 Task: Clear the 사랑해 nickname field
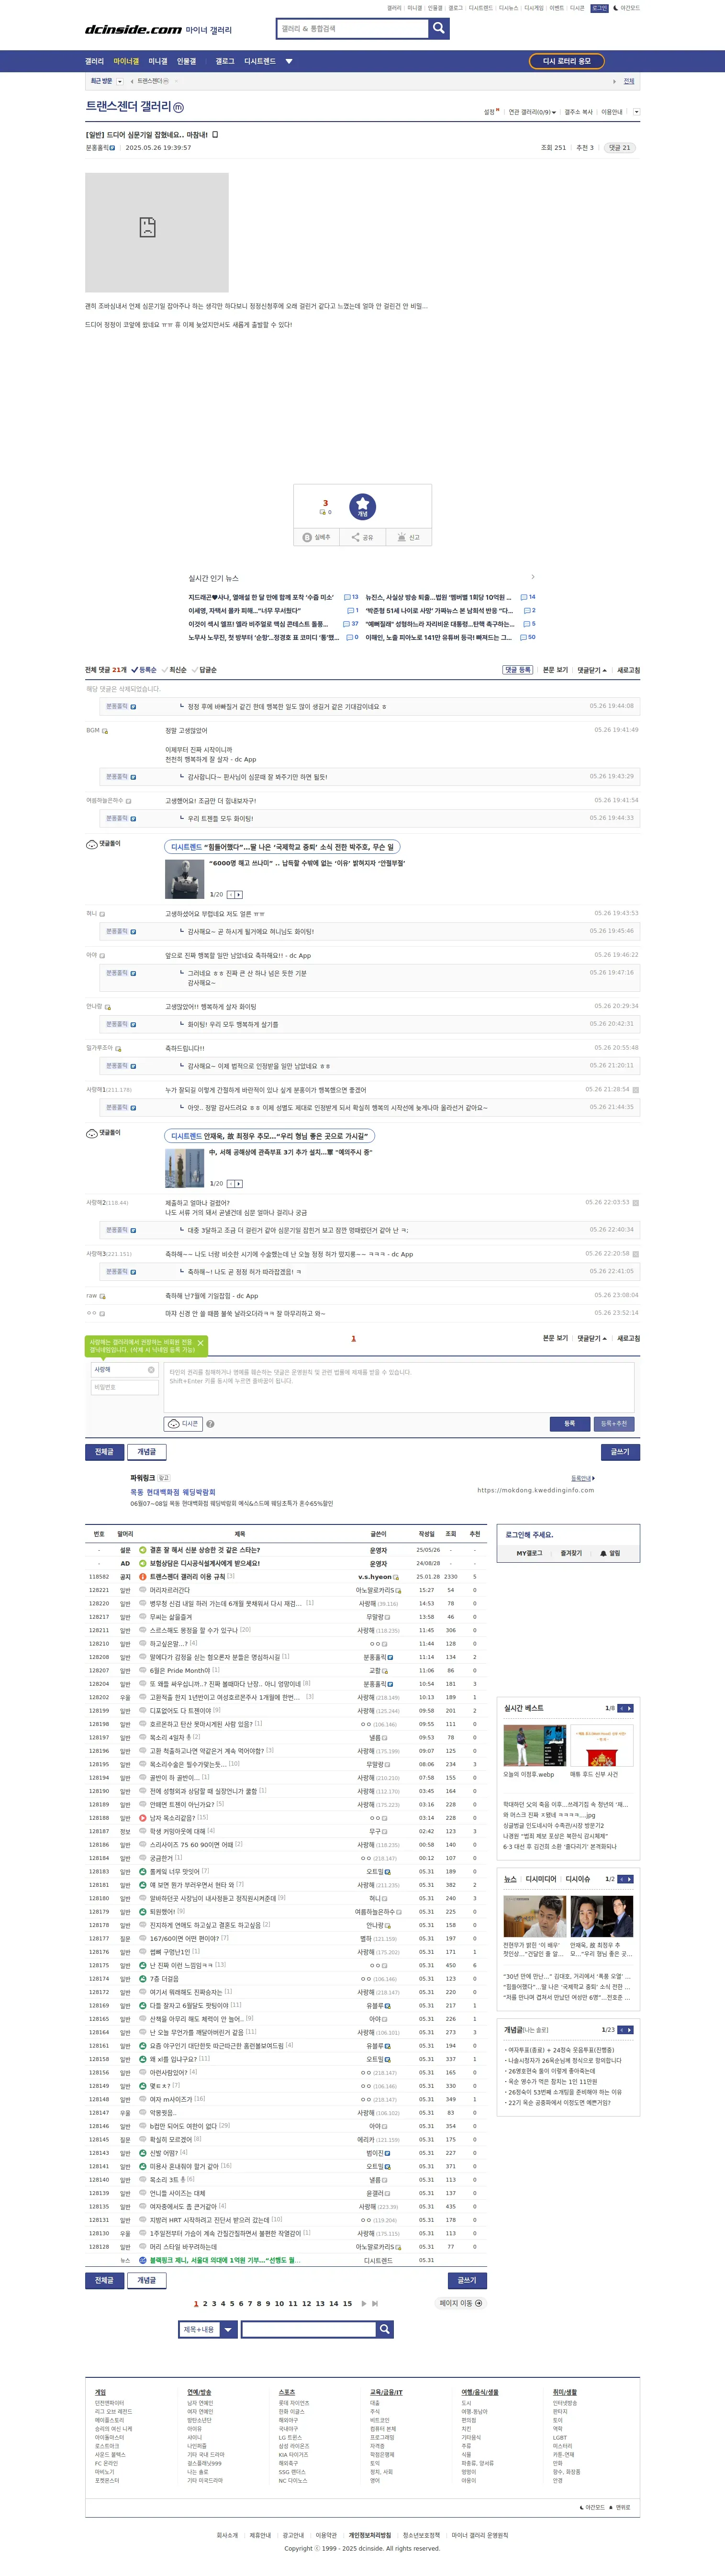click(151, 1370)
